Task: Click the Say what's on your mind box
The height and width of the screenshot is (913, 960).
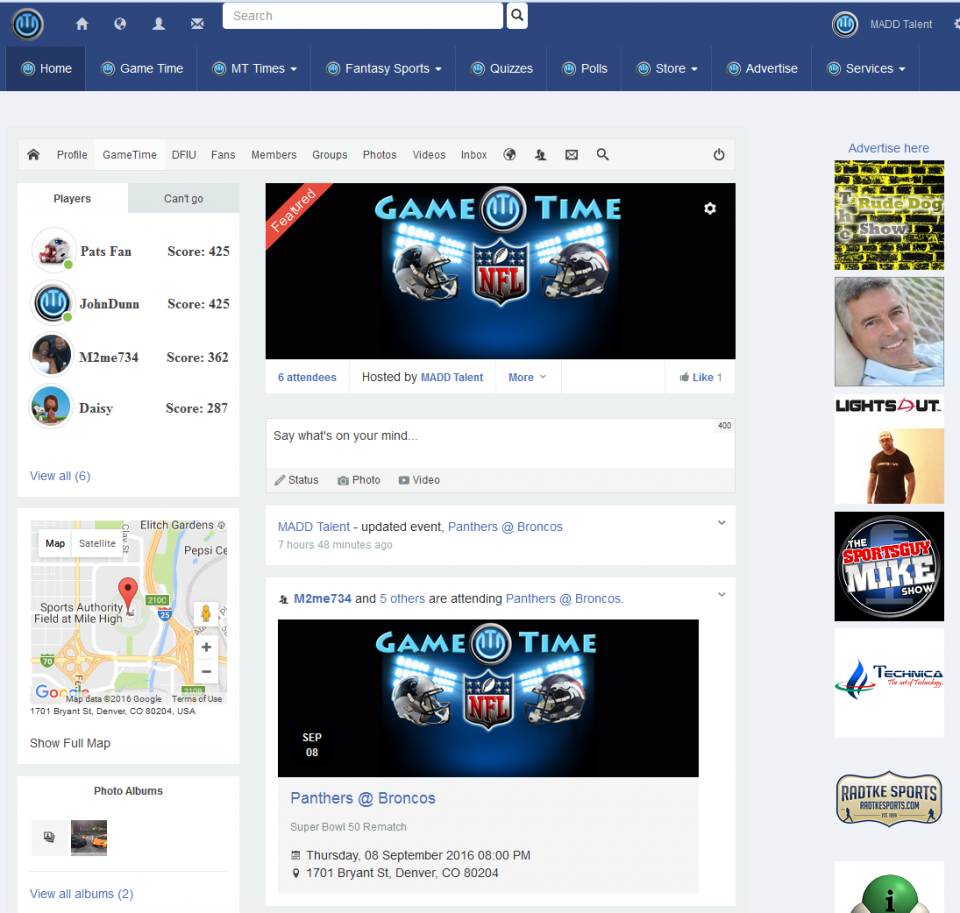Action: (x=500, y=444)
